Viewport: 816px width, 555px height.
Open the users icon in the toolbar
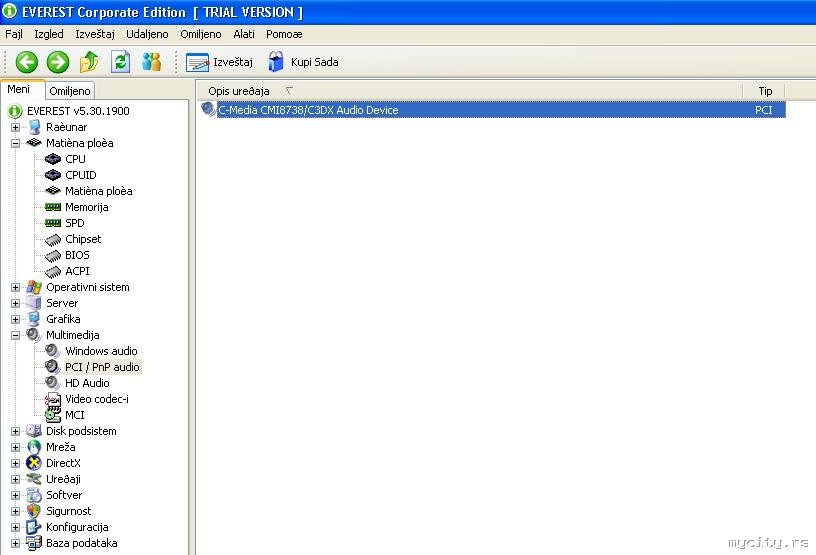(x=151, y=62)
